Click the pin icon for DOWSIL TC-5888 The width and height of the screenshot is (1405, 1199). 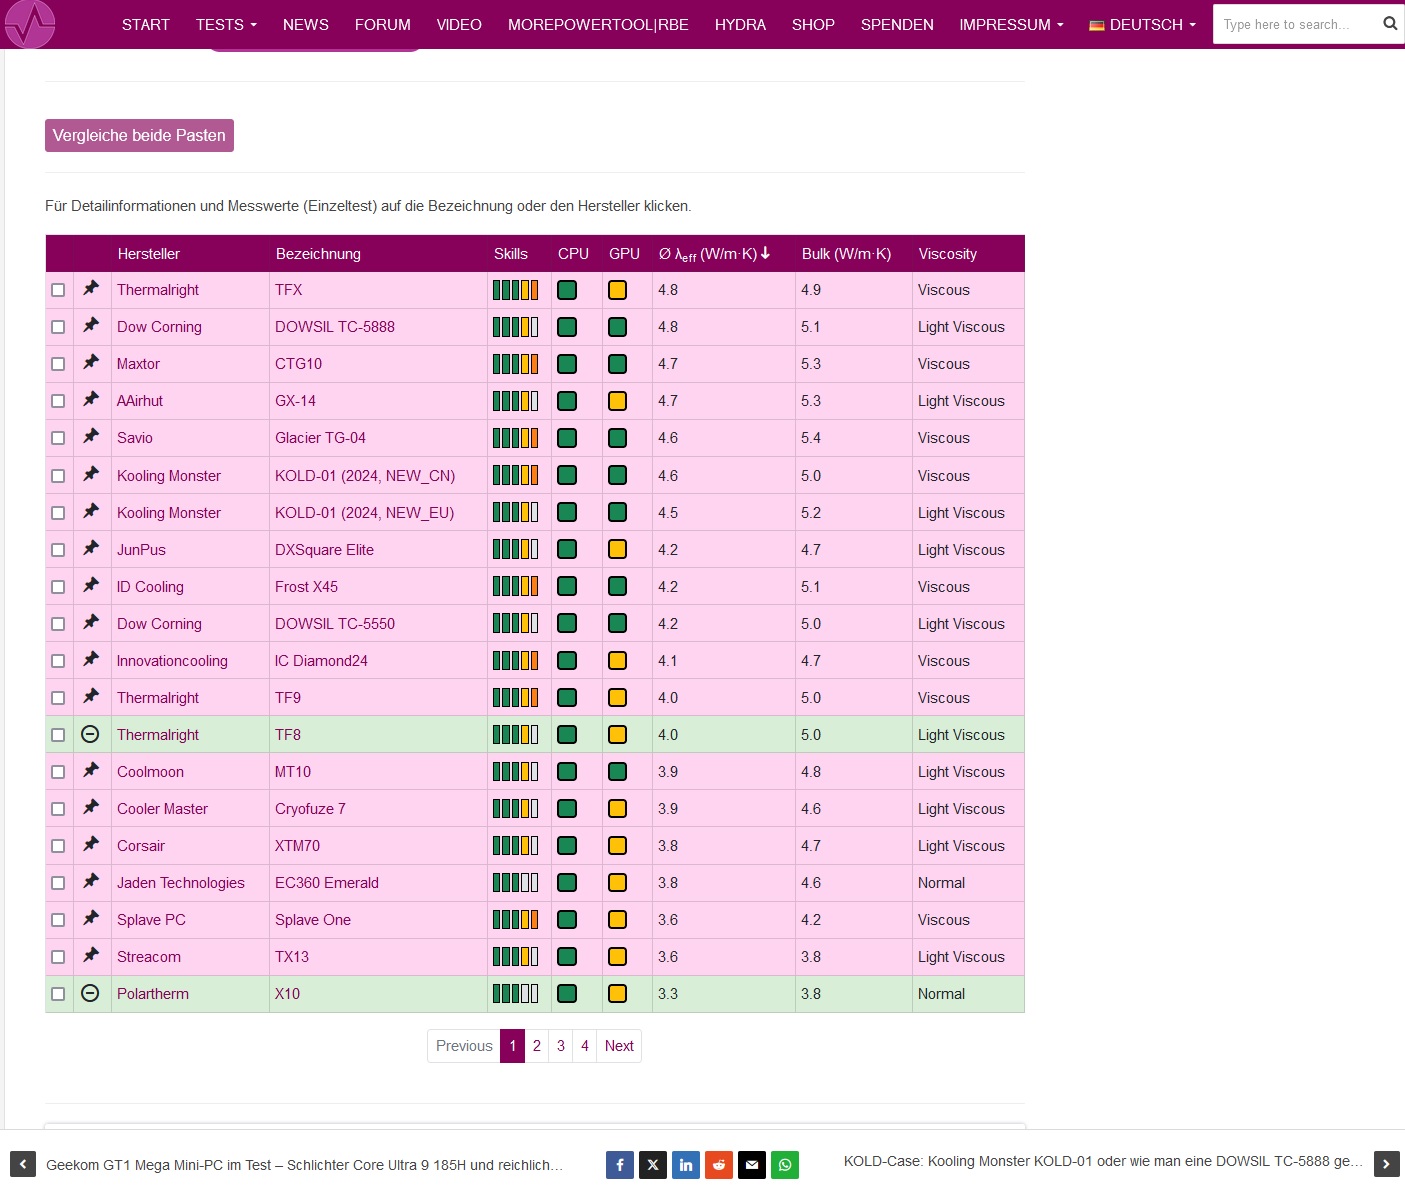click(x=91, y=325)
